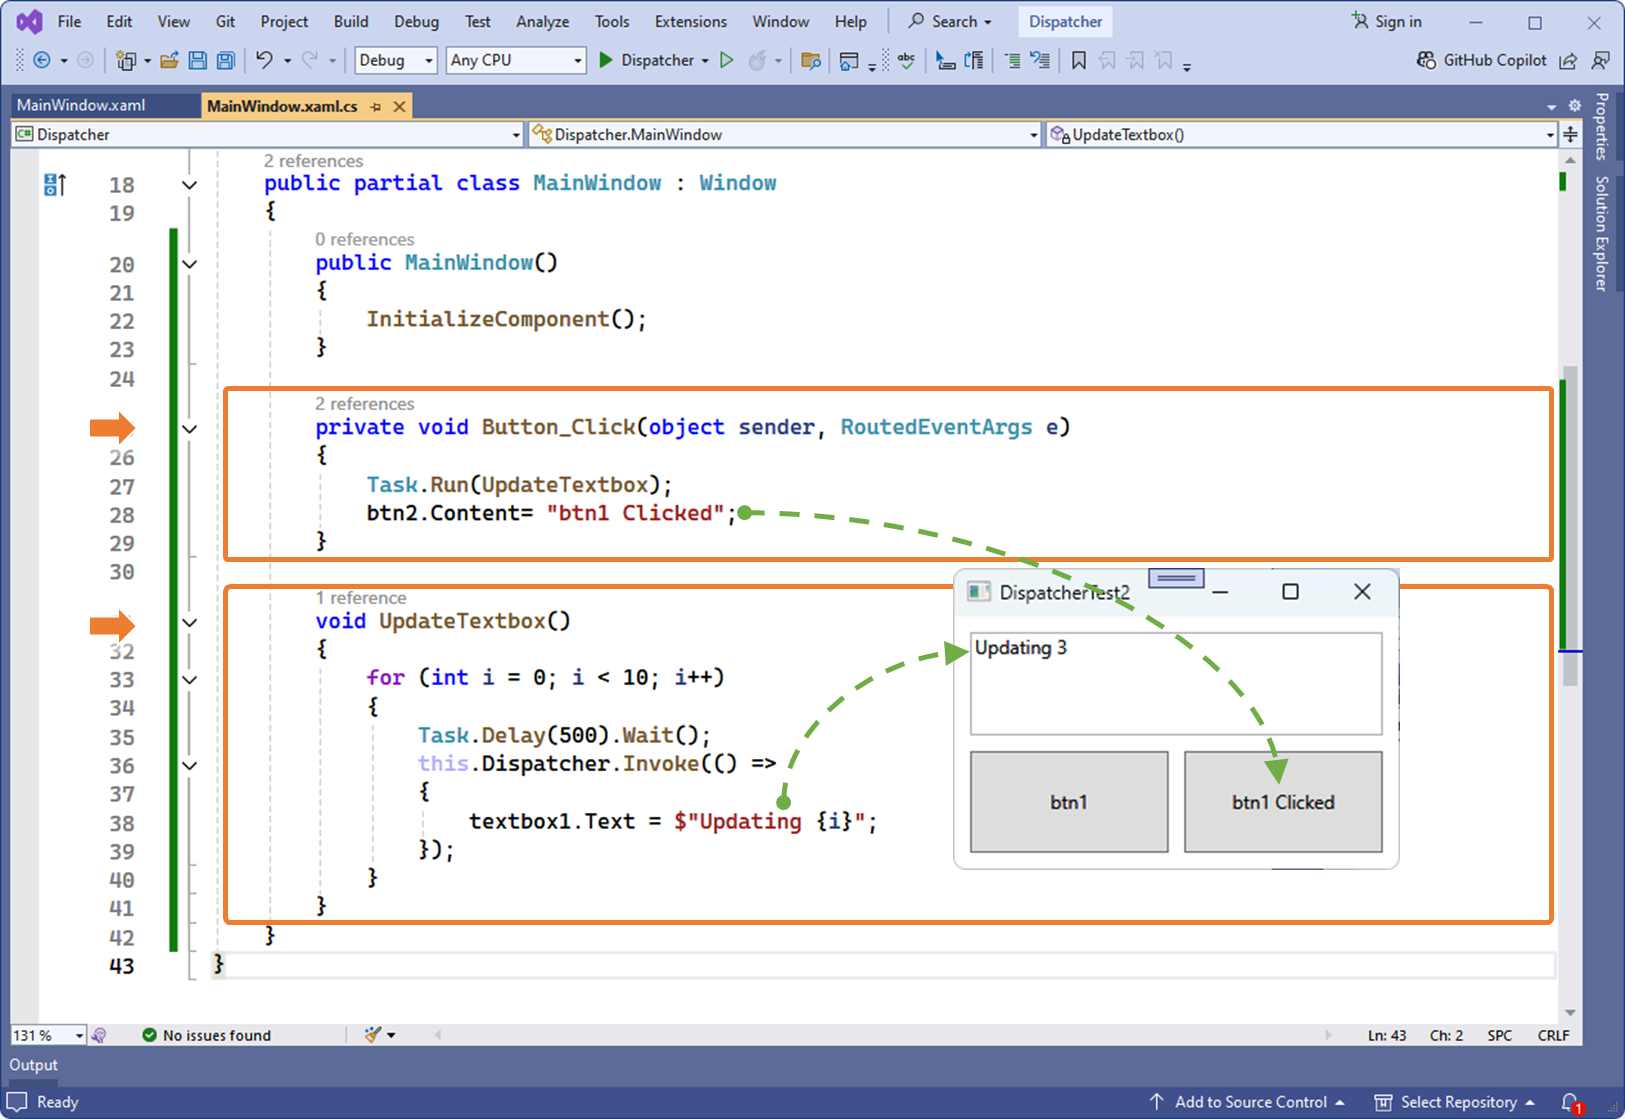This screenshot has width=1625, height=1119.
Task: Collapse the Dispatcher.Invoke lambda at line 36
Action: tap(190, 765)
